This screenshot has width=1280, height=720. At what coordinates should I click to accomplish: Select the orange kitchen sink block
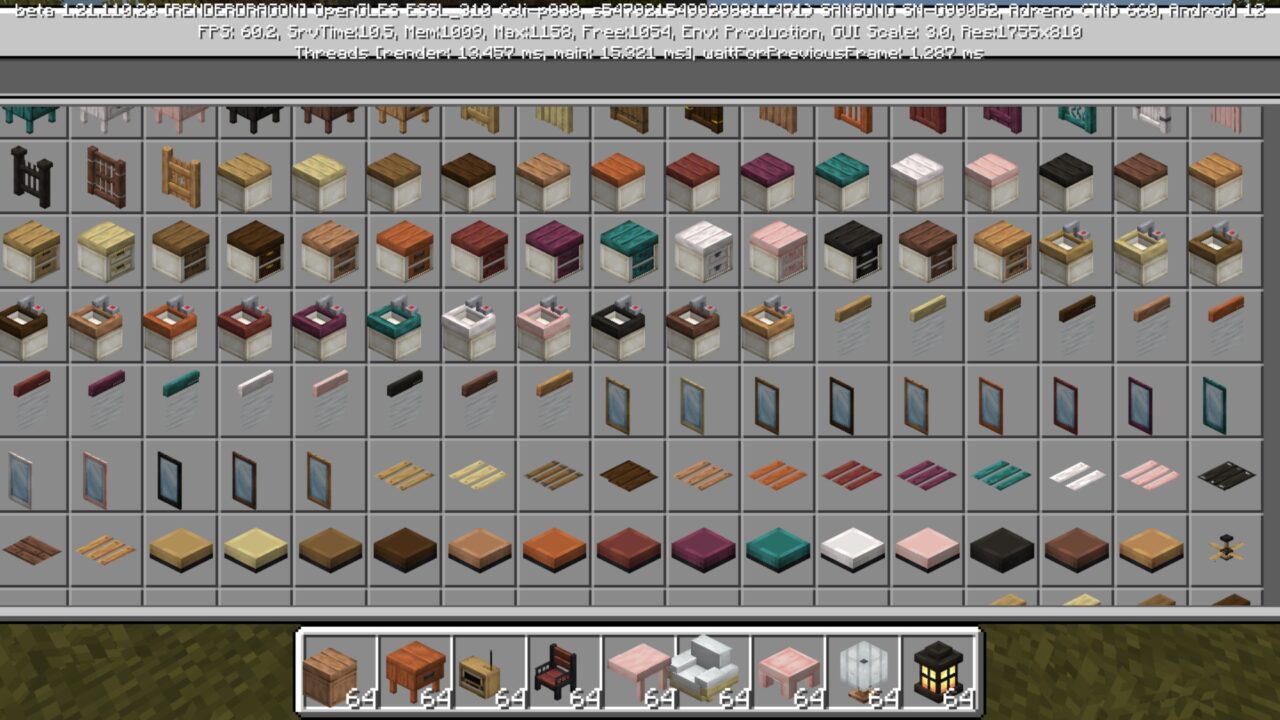tap(170, 327)
